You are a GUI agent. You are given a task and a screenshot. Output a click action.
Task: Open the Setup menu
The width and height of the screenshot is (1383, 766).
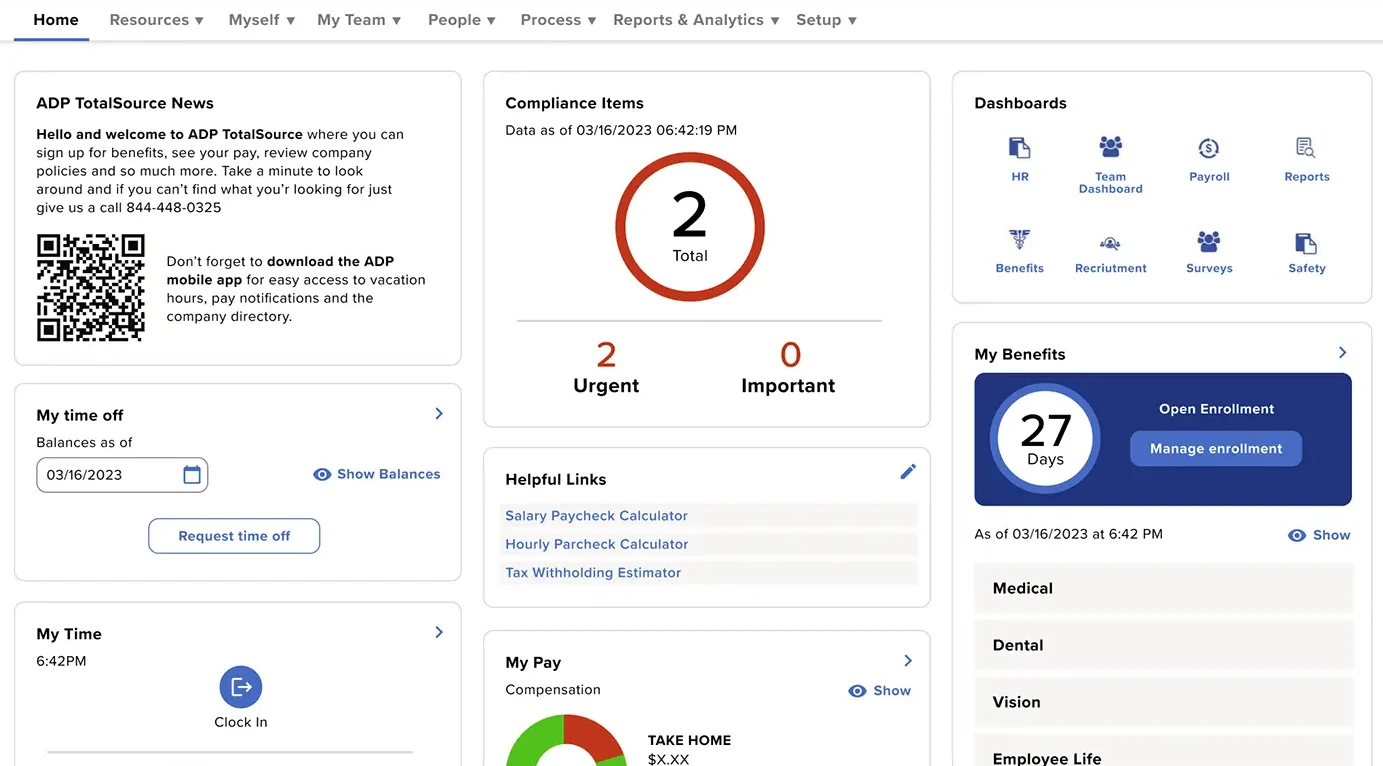(x=826, y=20)
